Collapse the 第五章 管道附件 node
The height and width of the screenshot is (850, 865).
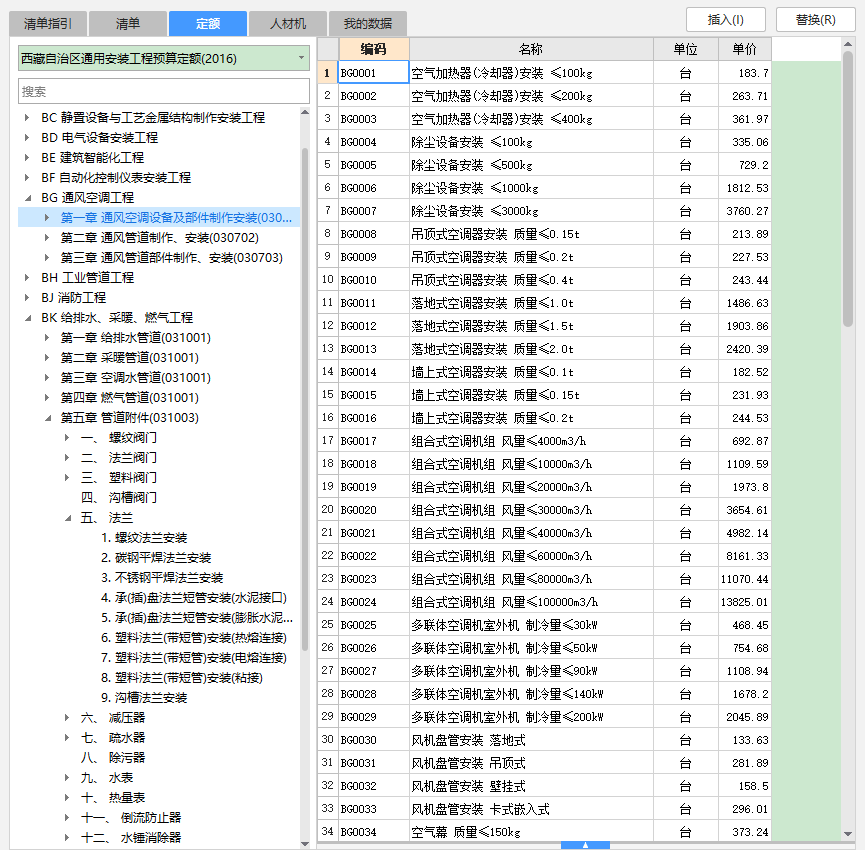[x=47, y=418]
